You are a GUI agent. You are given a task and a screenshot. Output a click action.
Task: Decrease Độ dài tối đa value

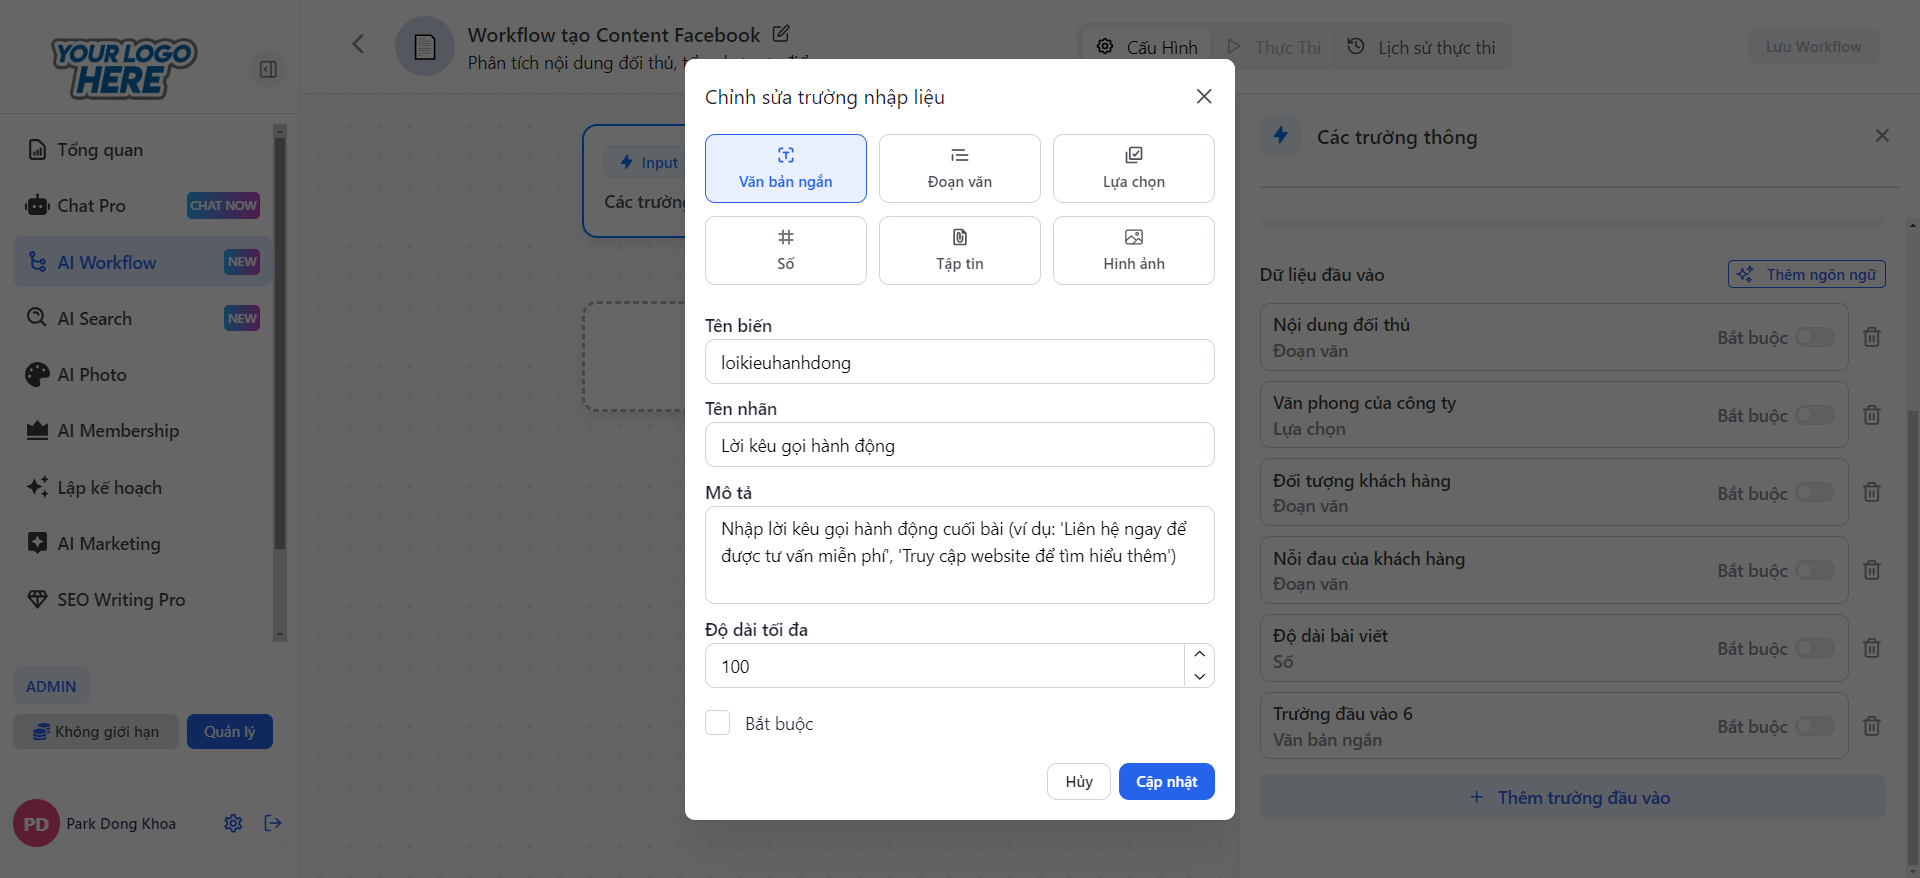[x=1199, y=677]
